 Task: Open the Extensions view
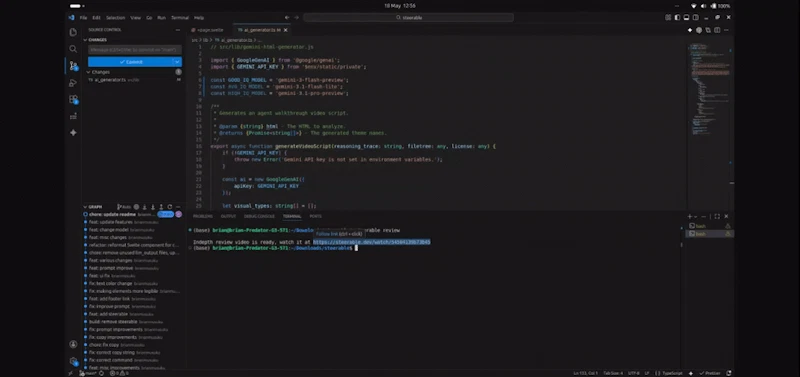point(73,99)
